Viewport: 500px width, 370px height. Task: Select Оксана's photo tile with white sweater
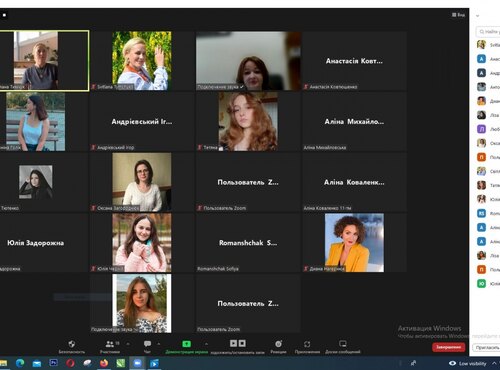coord(142,182)
